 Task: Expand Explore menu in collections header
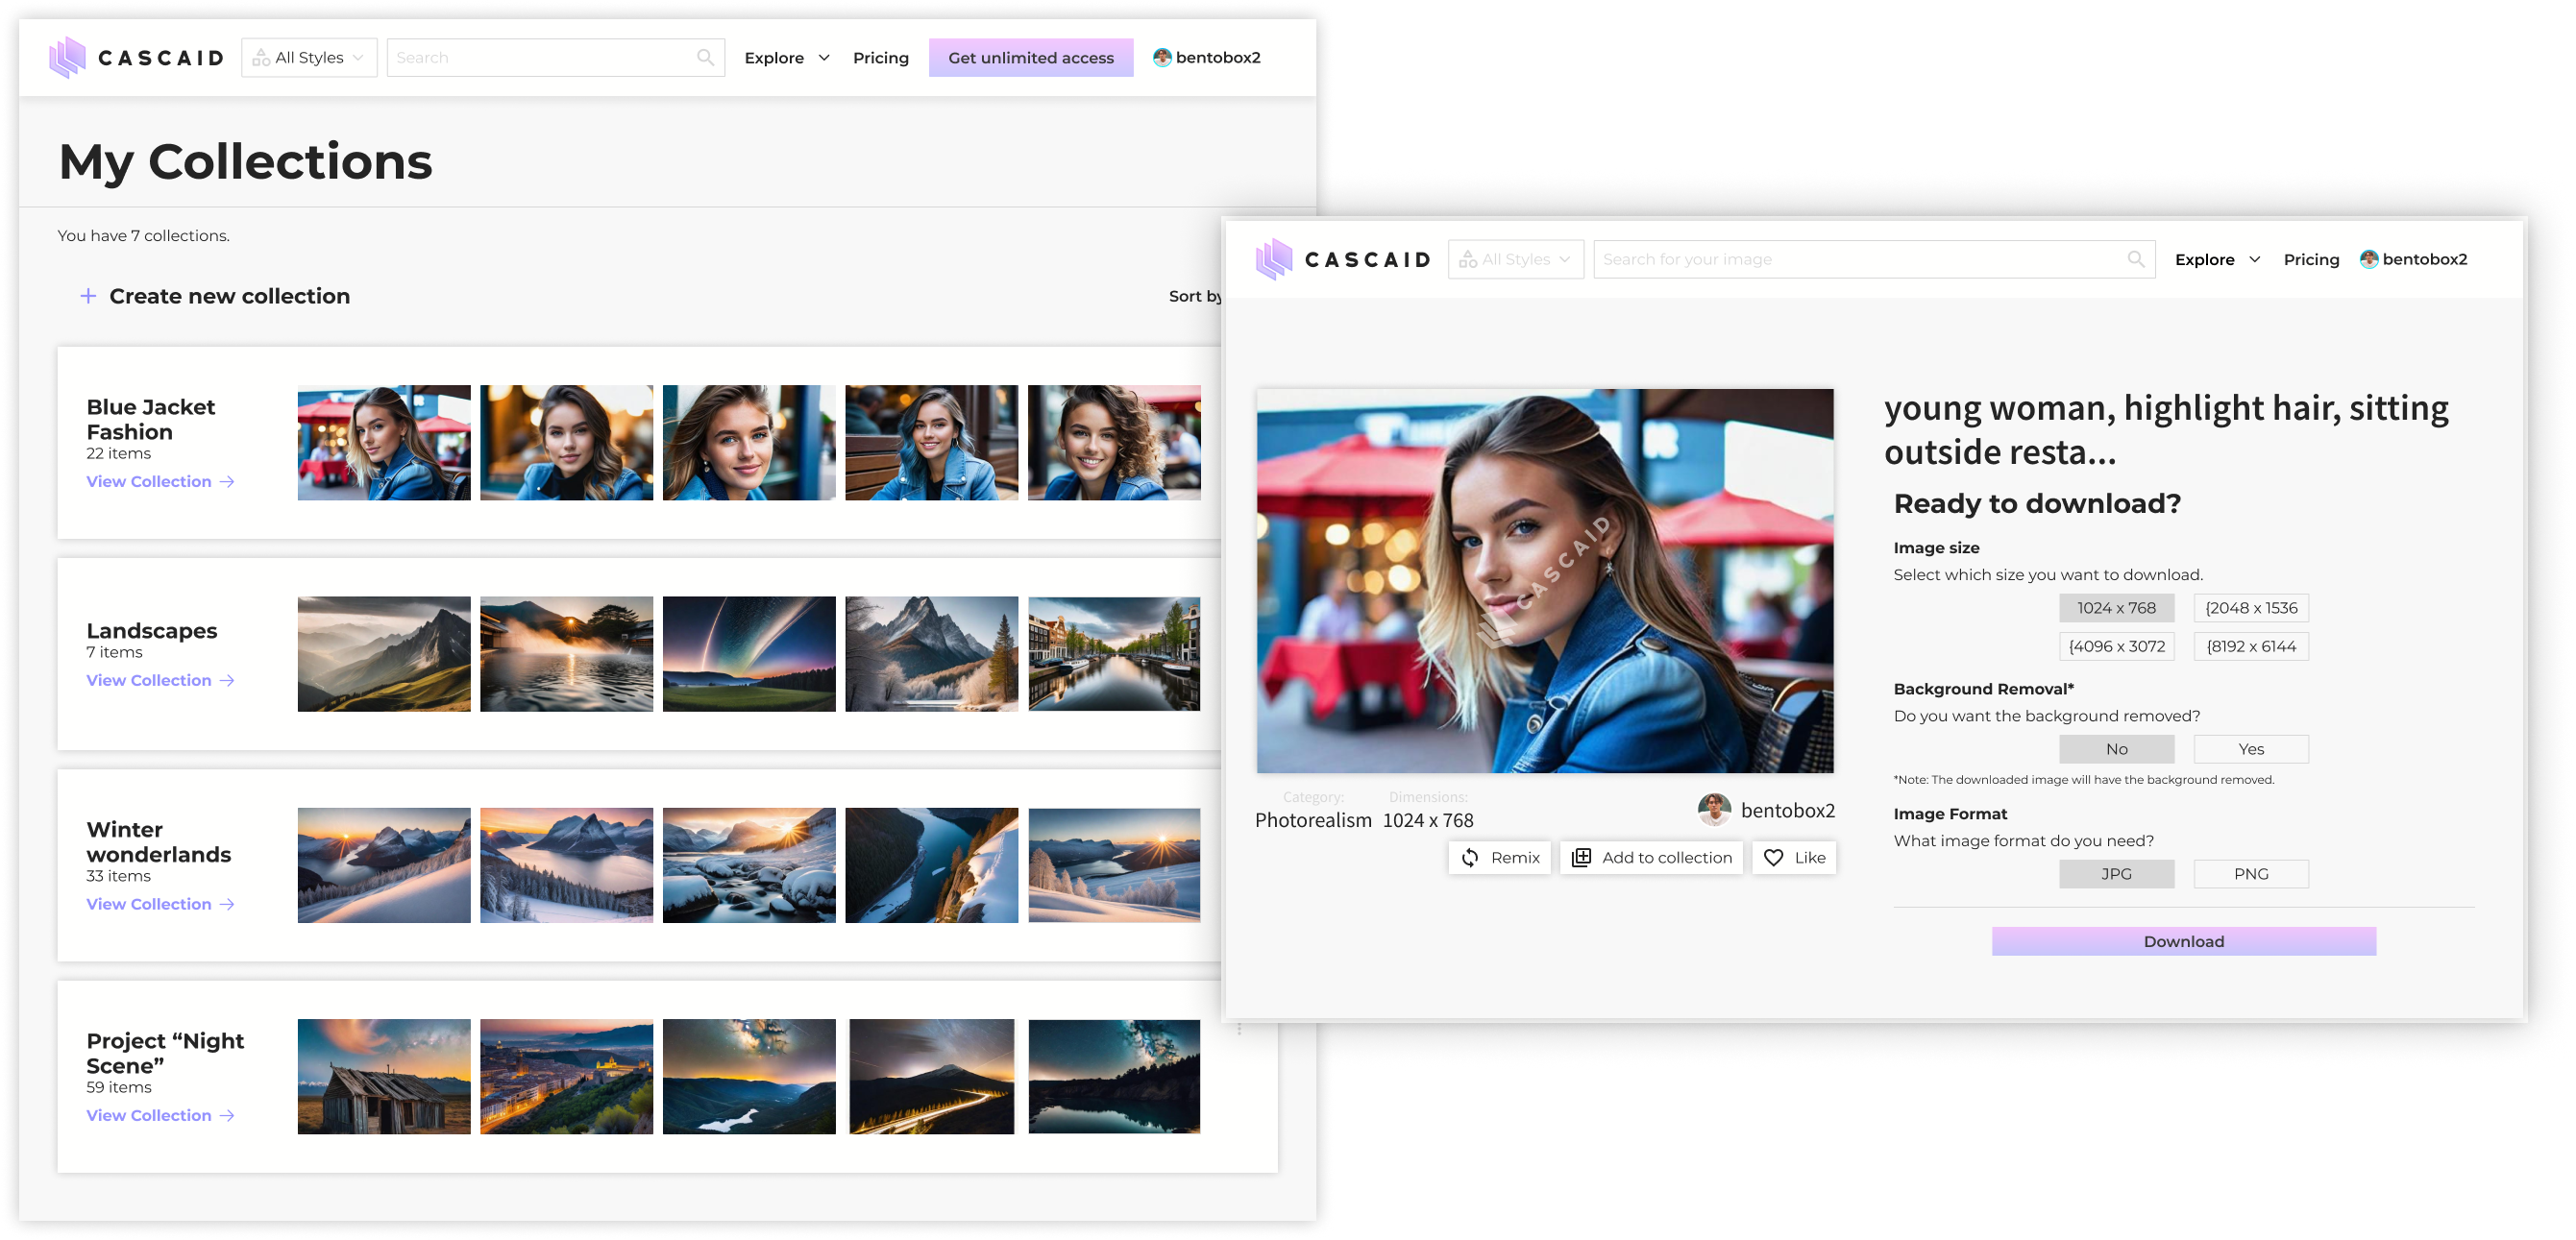[787, 58]
